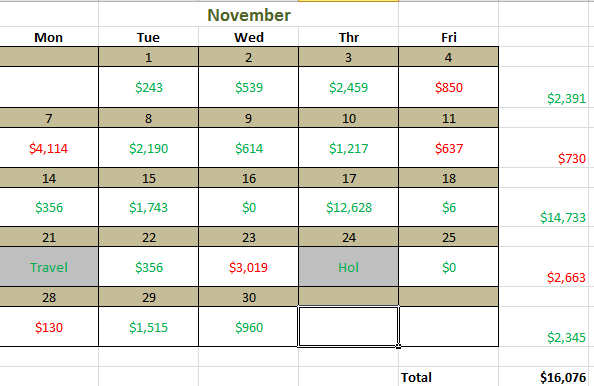Image resolution: width=594 pixels, height=386 pixels.
Task: Select the red $4,114 cell
Action: 48,148
